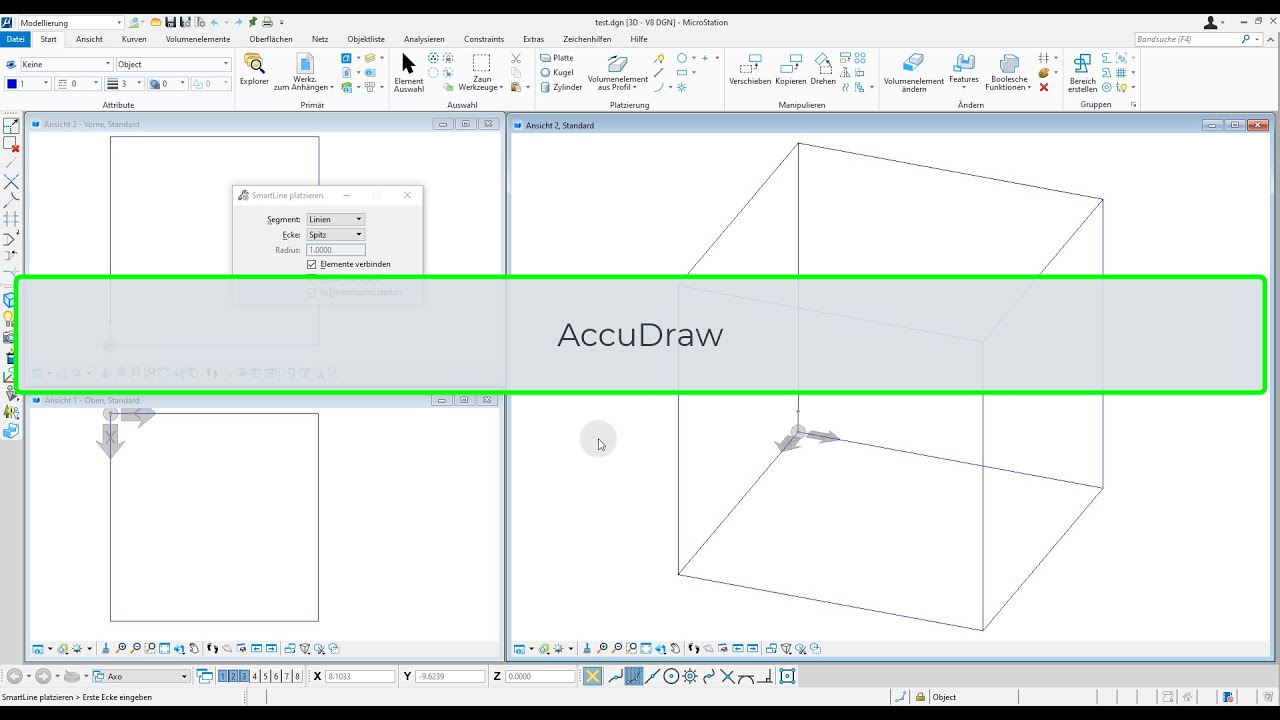Open the Segment Linien dropdown

[335, 219]
